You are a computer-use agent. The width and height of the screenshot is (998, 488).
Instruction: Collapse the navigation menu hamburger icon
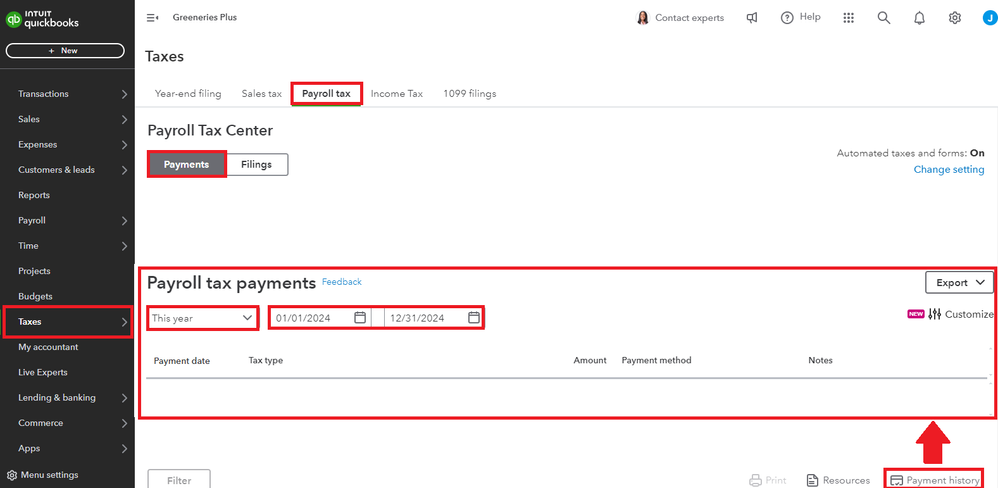152,18
